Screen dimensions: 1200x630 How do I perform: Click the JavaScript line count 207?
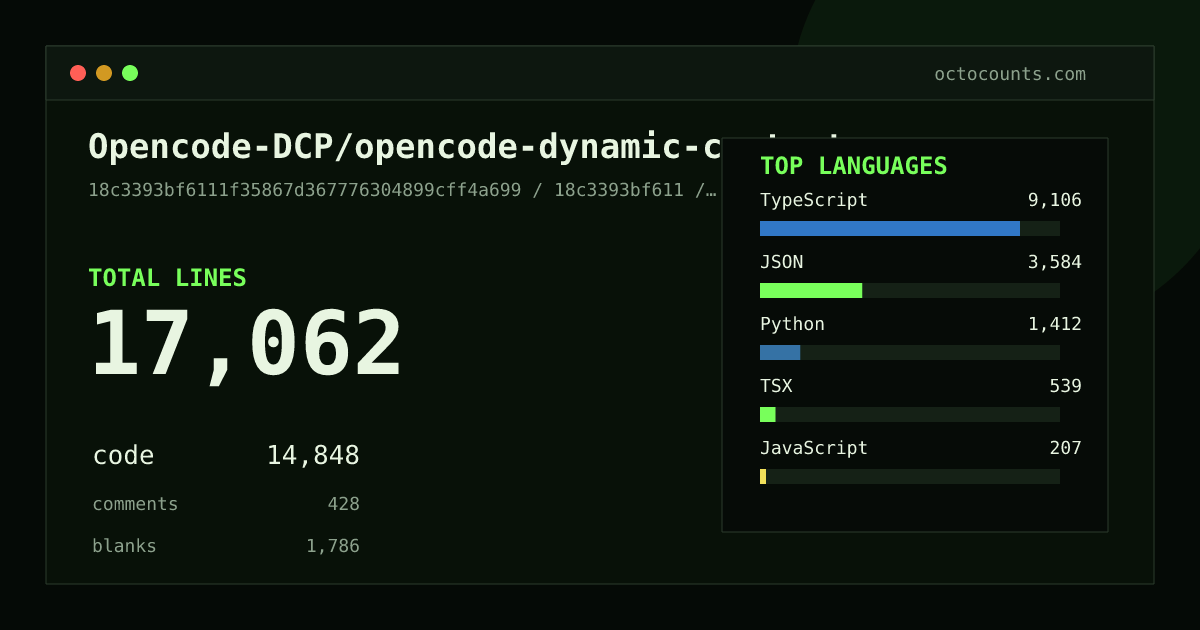1065,448
